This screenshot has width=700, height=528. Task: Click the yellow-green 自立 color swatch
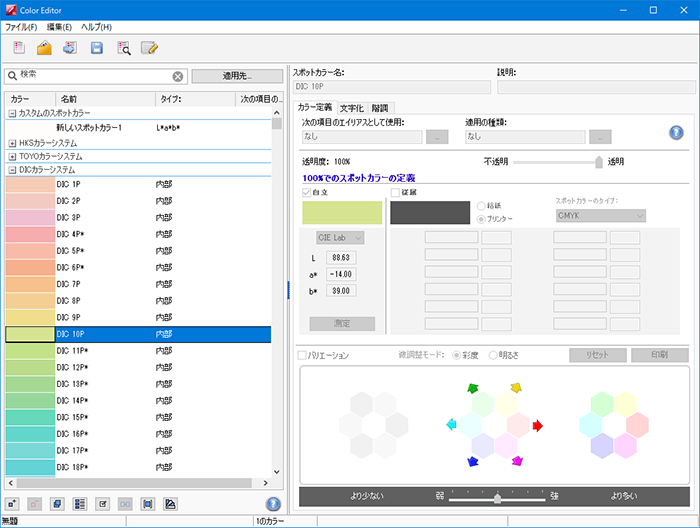pyautogui.click(x=342, y=212)
